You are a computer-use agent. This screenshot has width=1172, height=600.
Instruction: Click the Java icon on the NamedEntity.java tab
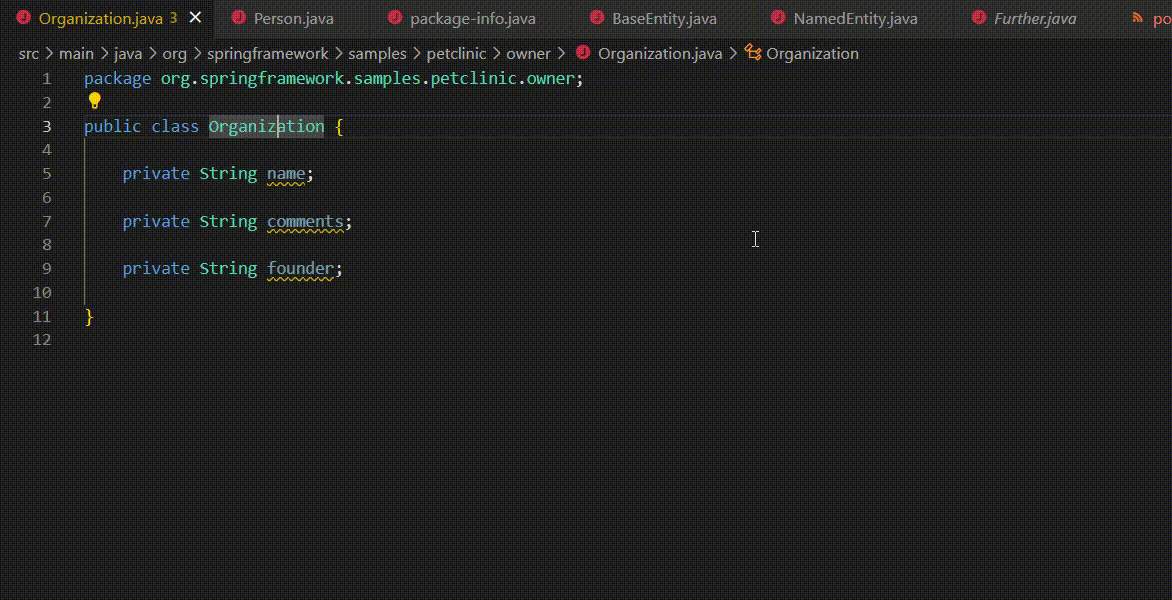click(778, 18)
